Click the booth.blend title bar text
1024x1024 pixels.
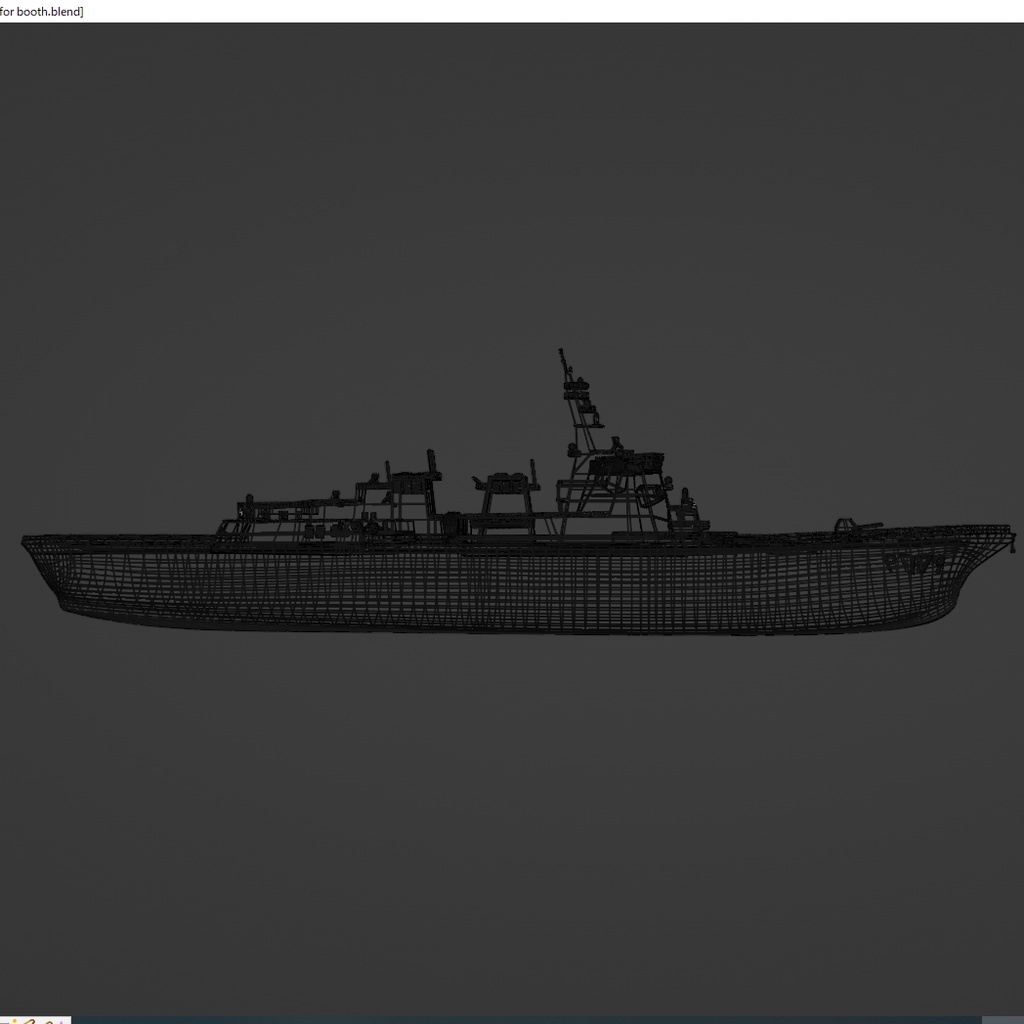[42, 11]
